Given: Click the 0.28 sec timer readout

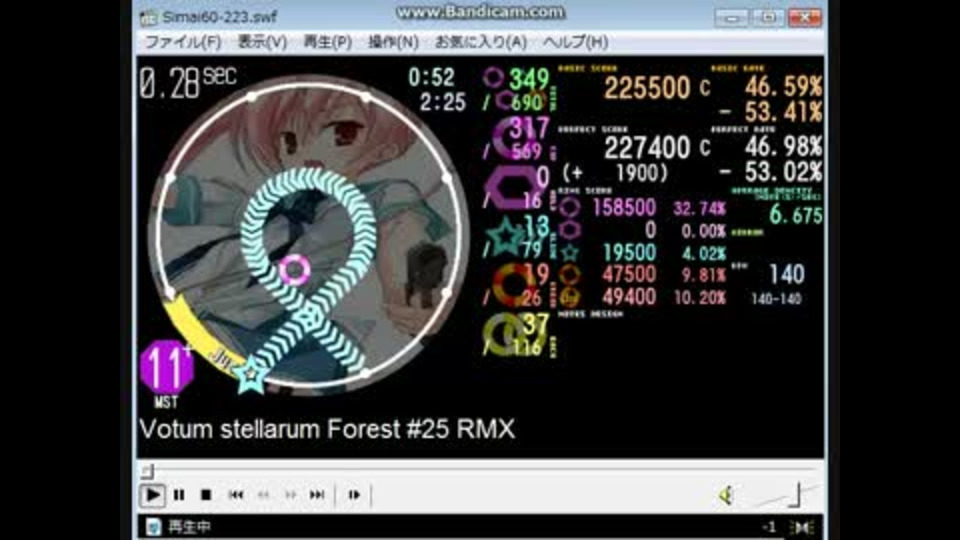Looking at the screenshot, I should coord(188,83).
